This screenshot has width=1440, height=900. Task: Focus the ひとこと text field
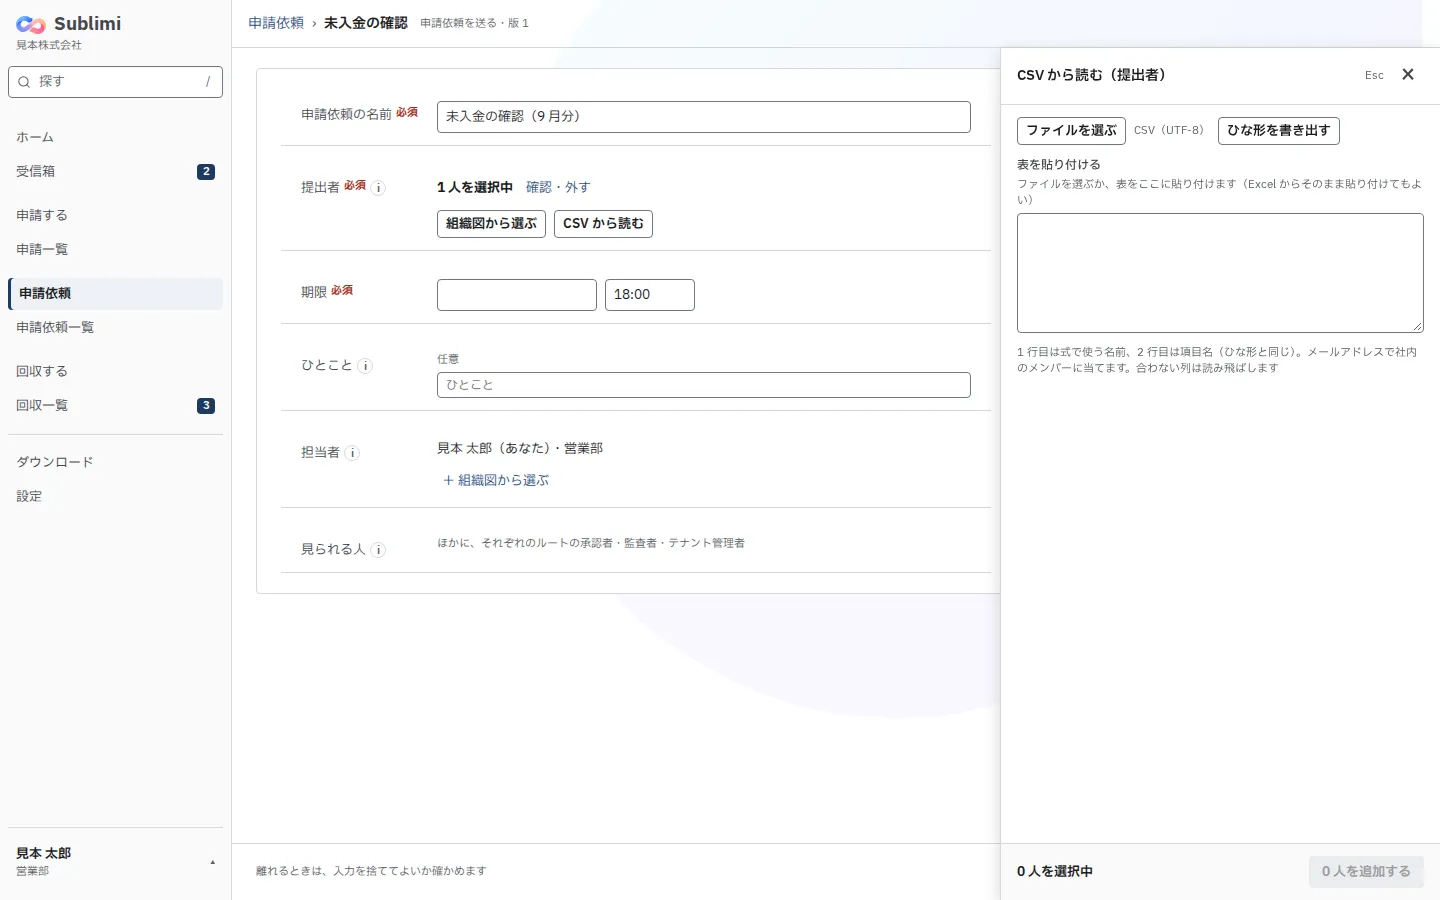[x=704, y=385]
